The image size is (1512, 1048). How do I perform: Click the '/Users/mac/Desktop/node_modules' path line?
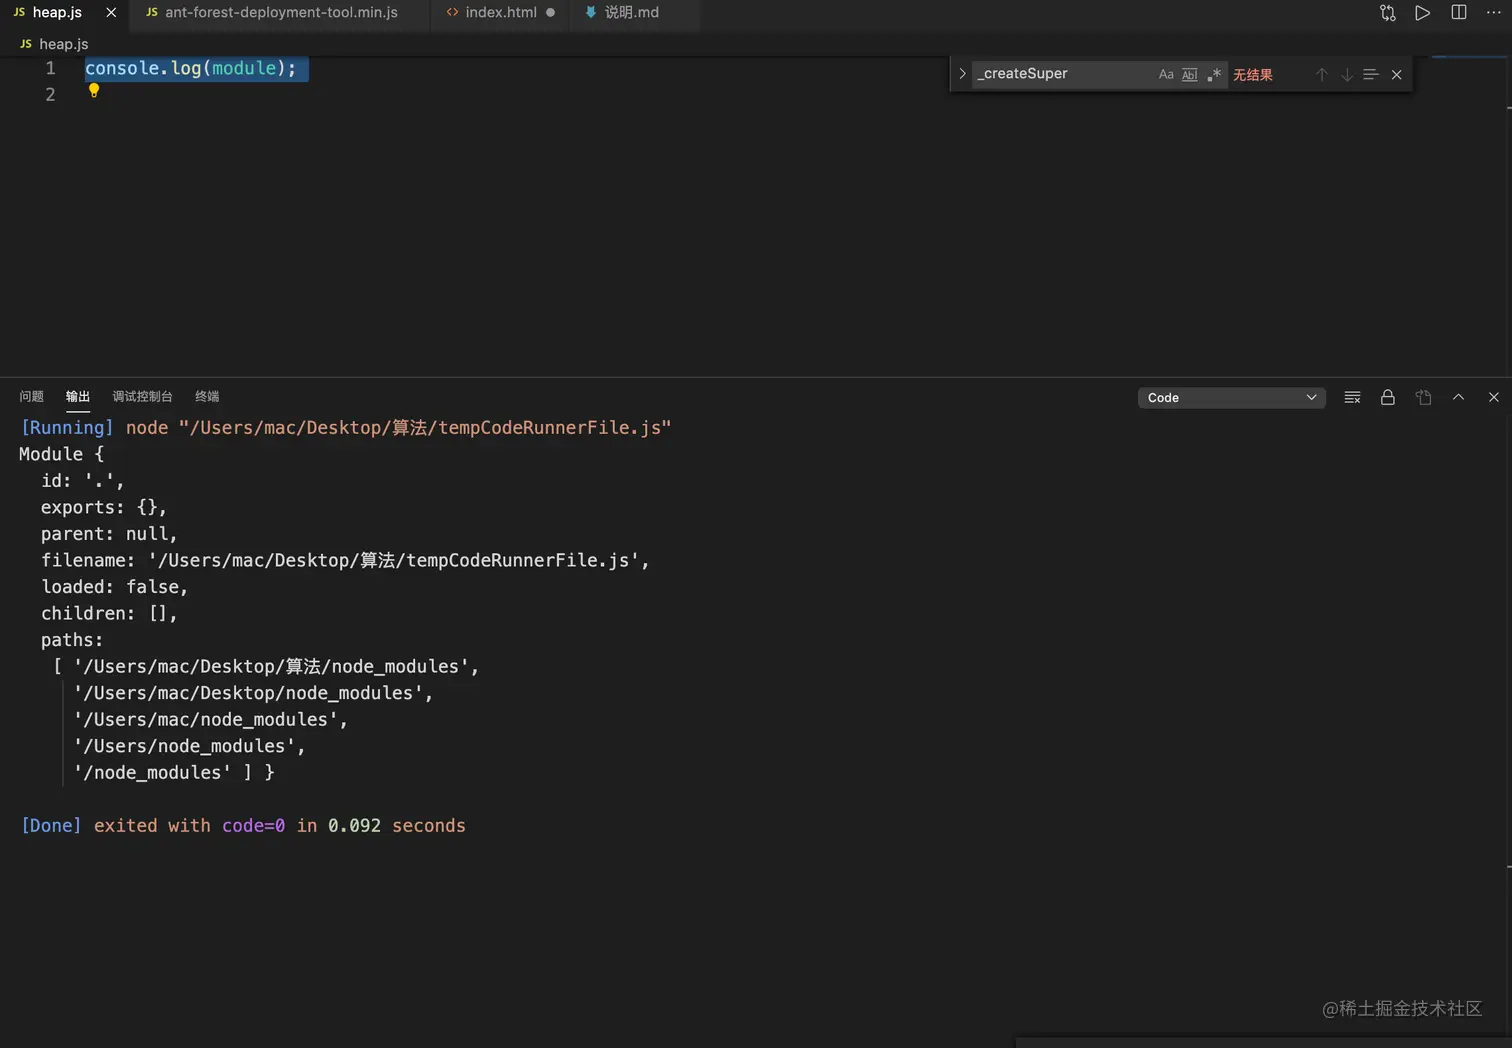(x=253, y=693)
